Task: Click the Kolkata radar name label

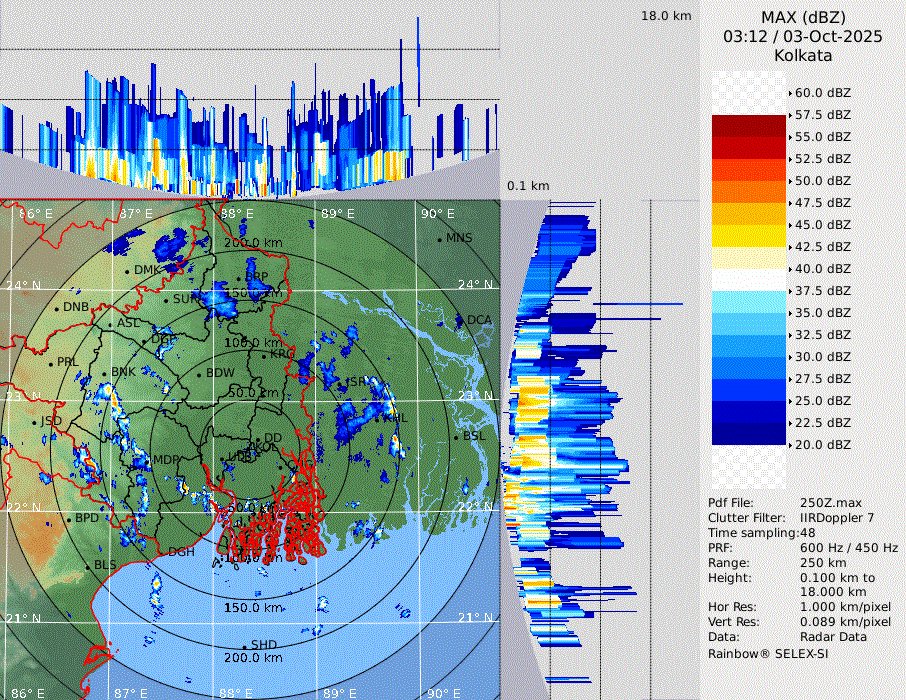Action: (802, 55)
